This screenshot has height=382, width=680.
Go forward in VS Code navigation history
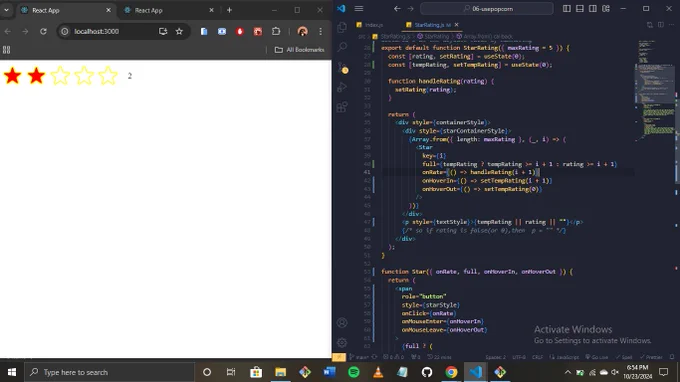coord(410,9)
